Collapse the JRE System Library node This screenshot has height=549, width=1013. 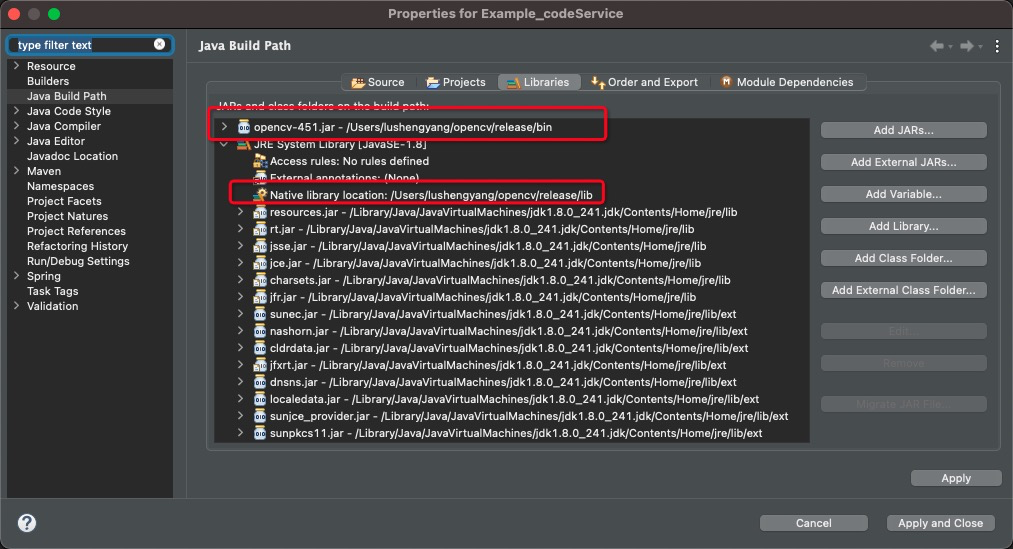(x=224, y=145)
